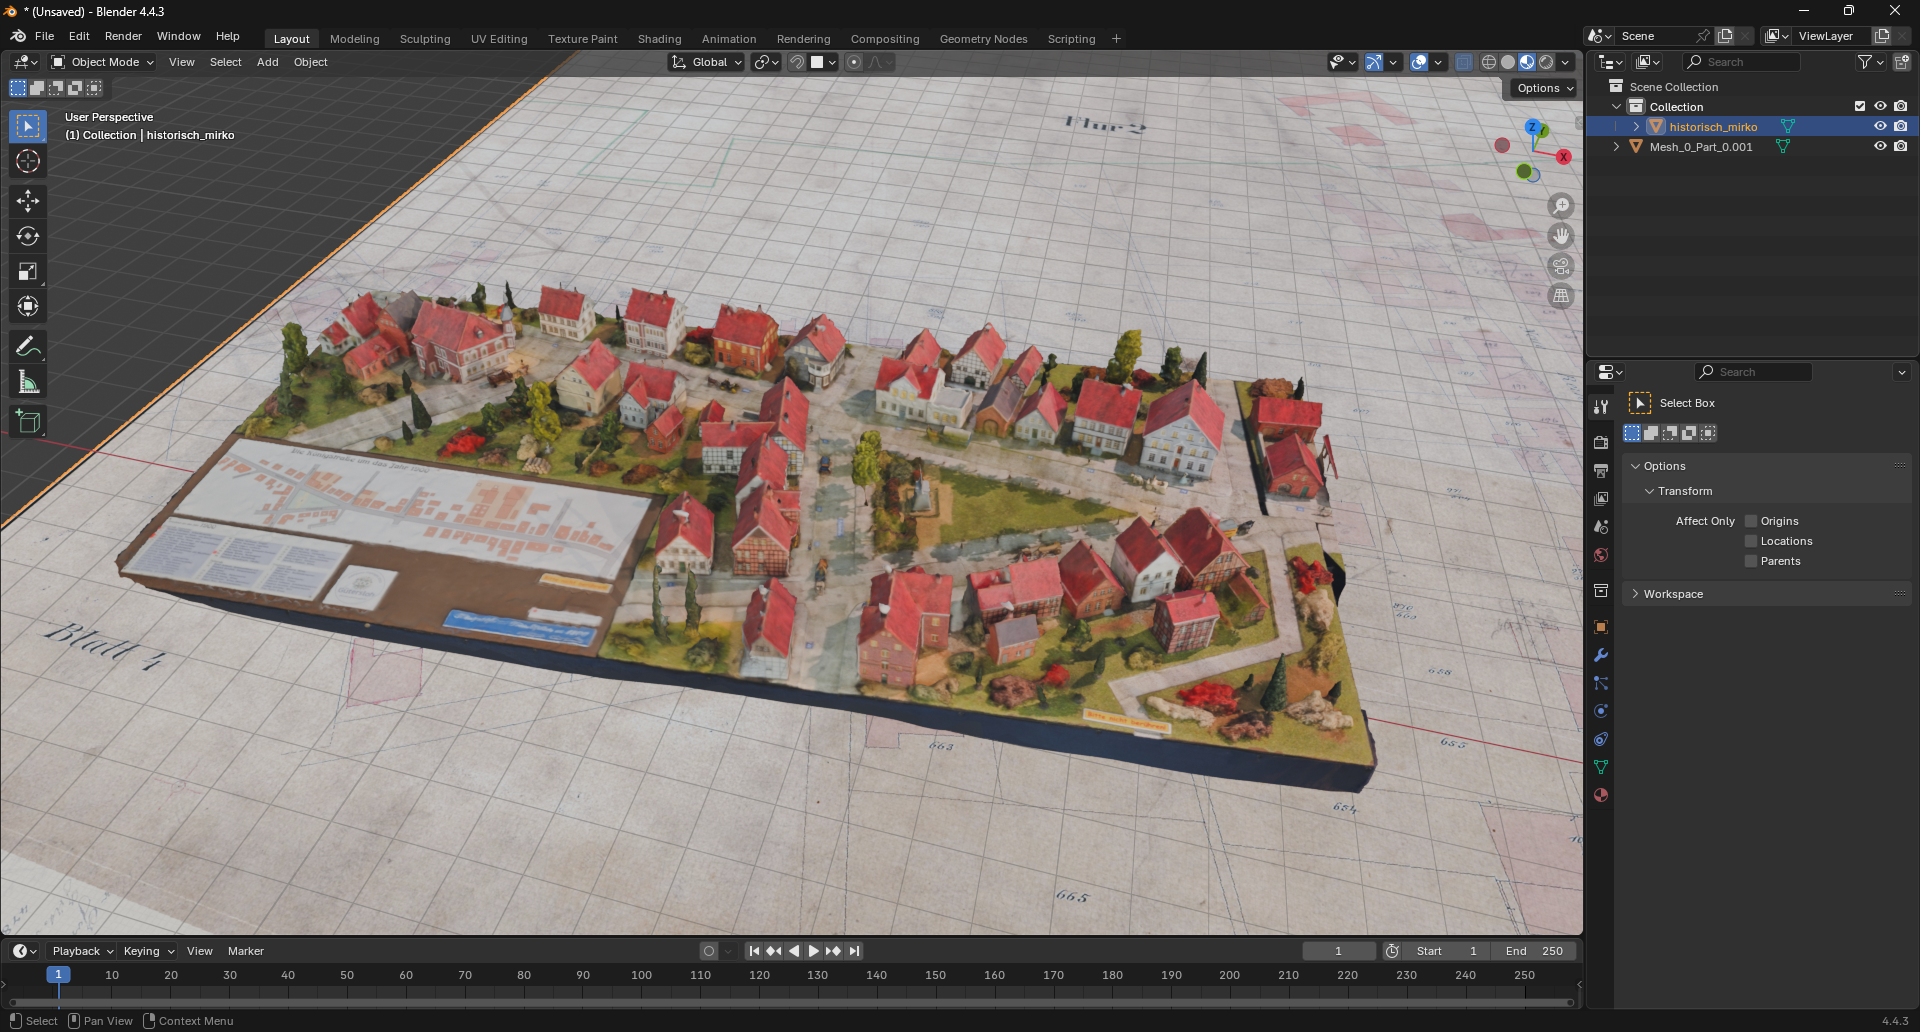
Task: Switch to the Shading workspace tab
Action: click(x=659, y=39)
